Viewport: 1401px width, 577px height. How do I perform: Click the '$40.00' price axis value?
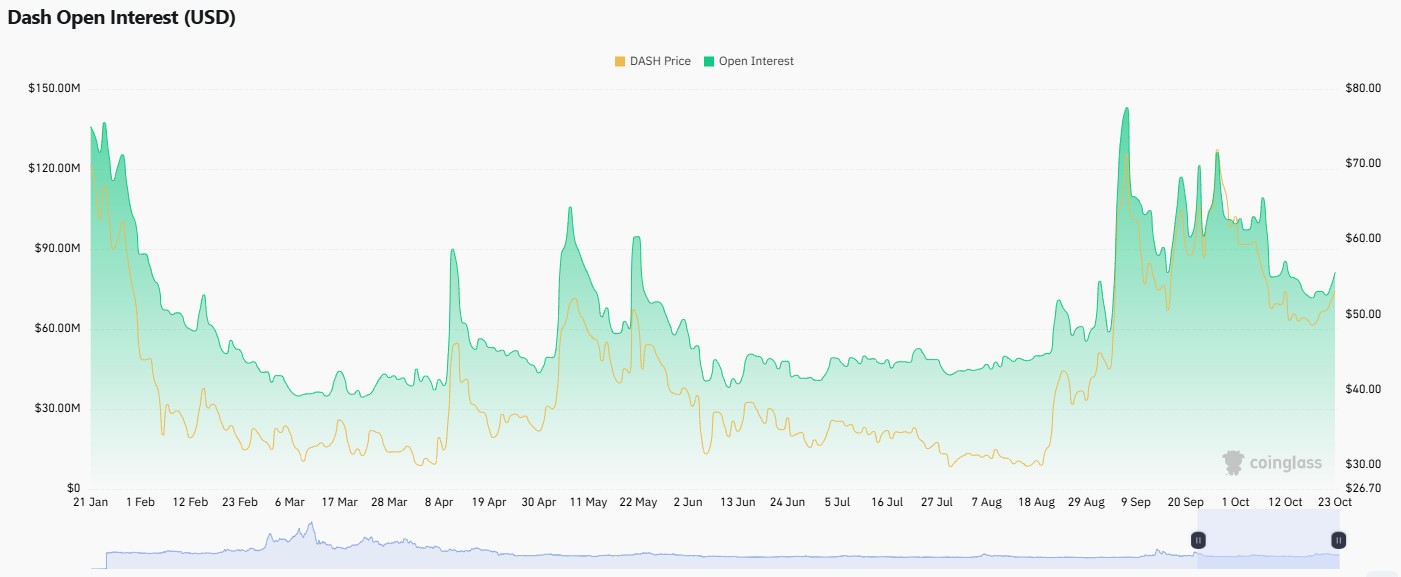click(1362, 389)
